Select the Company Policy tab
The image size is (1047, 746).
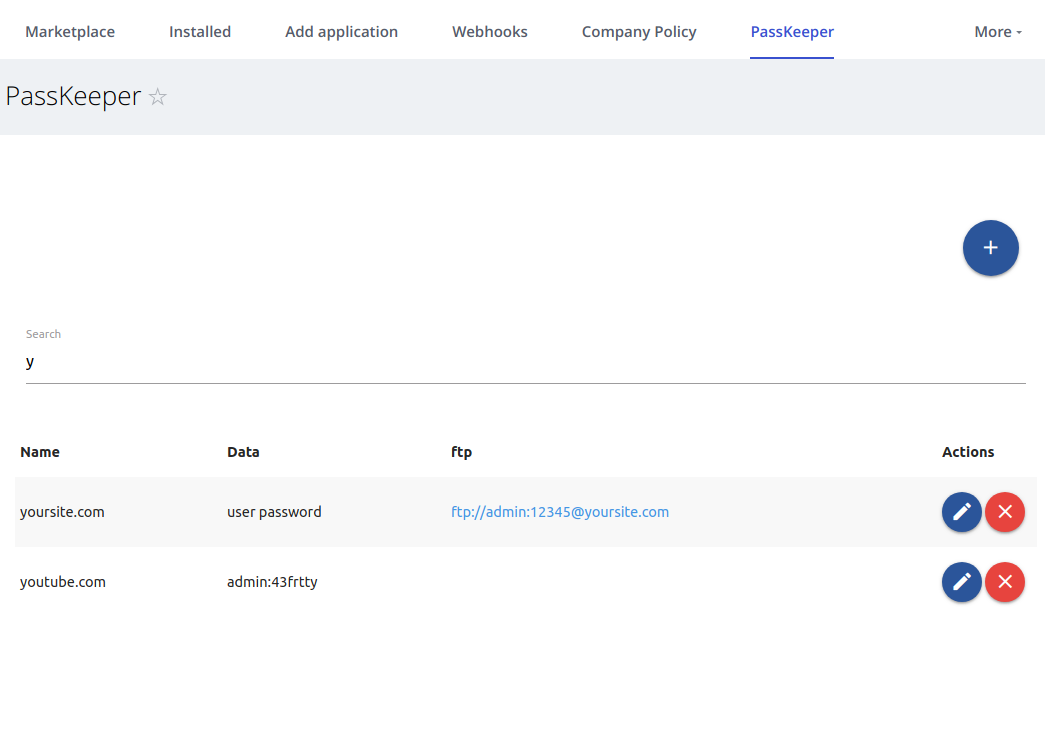coord(639,32)
